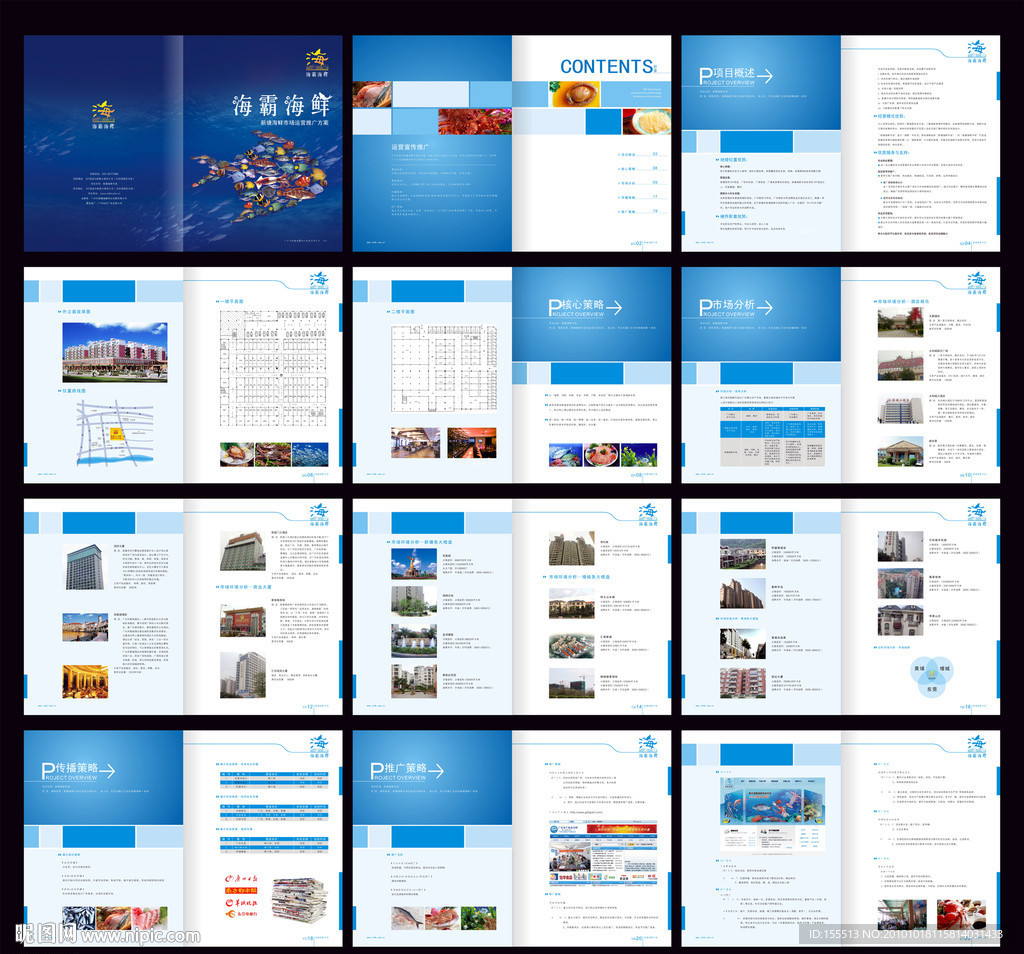Click the gold 海 logo on the dark back cover

point(103,112)
